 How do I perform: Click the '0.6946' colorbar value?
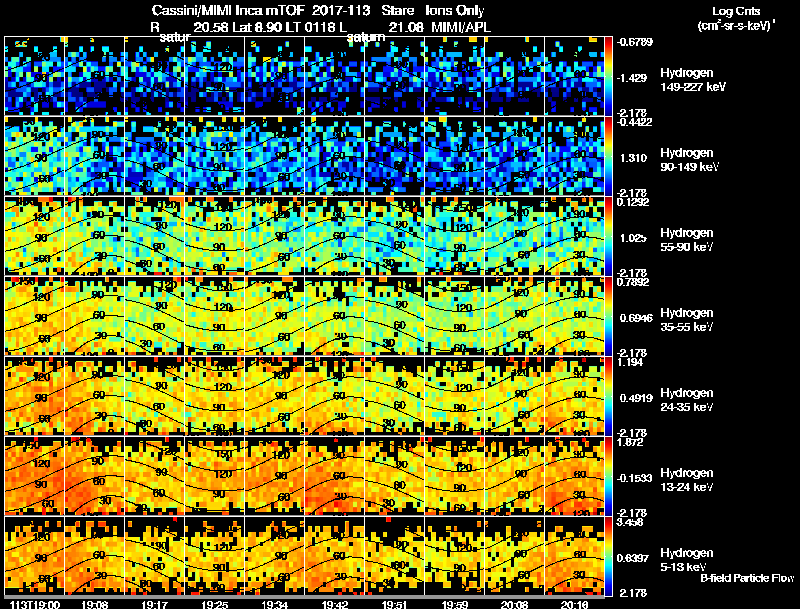pos(636,318)
